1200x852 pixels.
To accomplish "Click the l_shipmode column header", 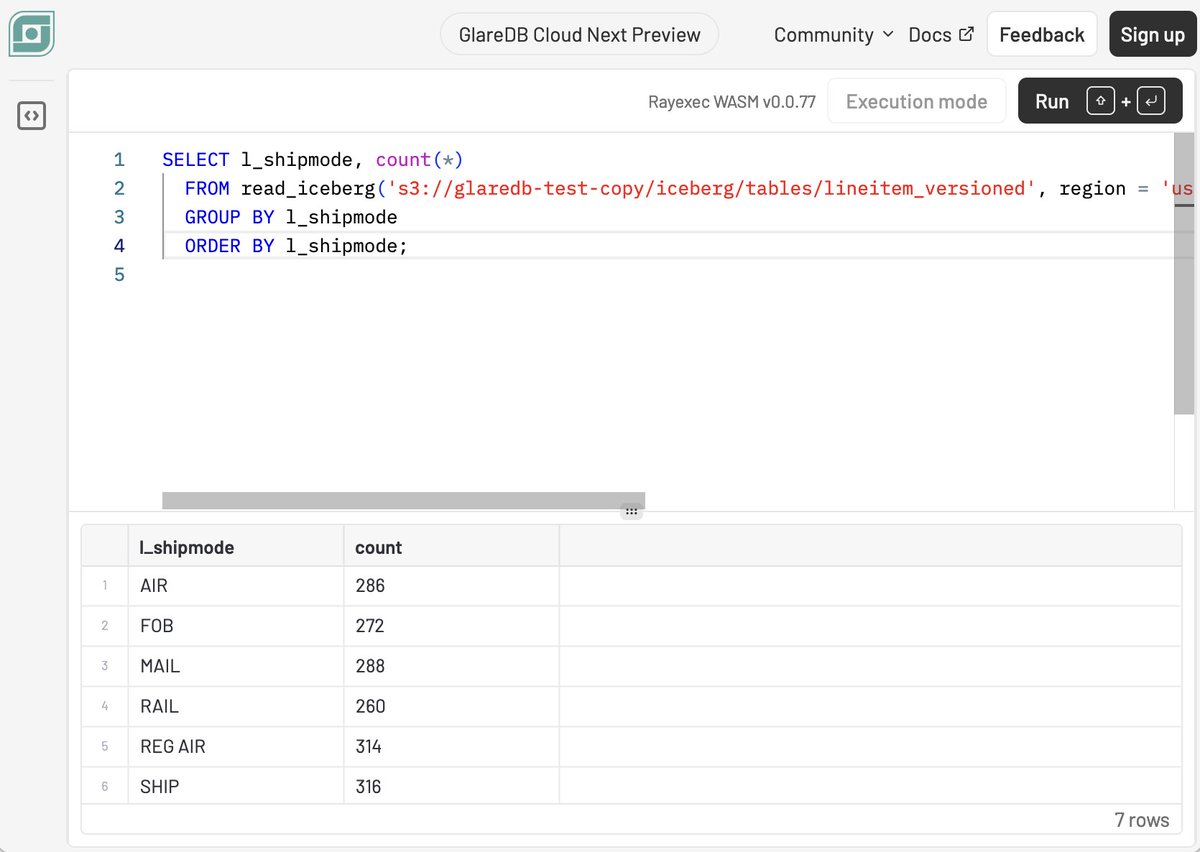I will pos(236,547).
